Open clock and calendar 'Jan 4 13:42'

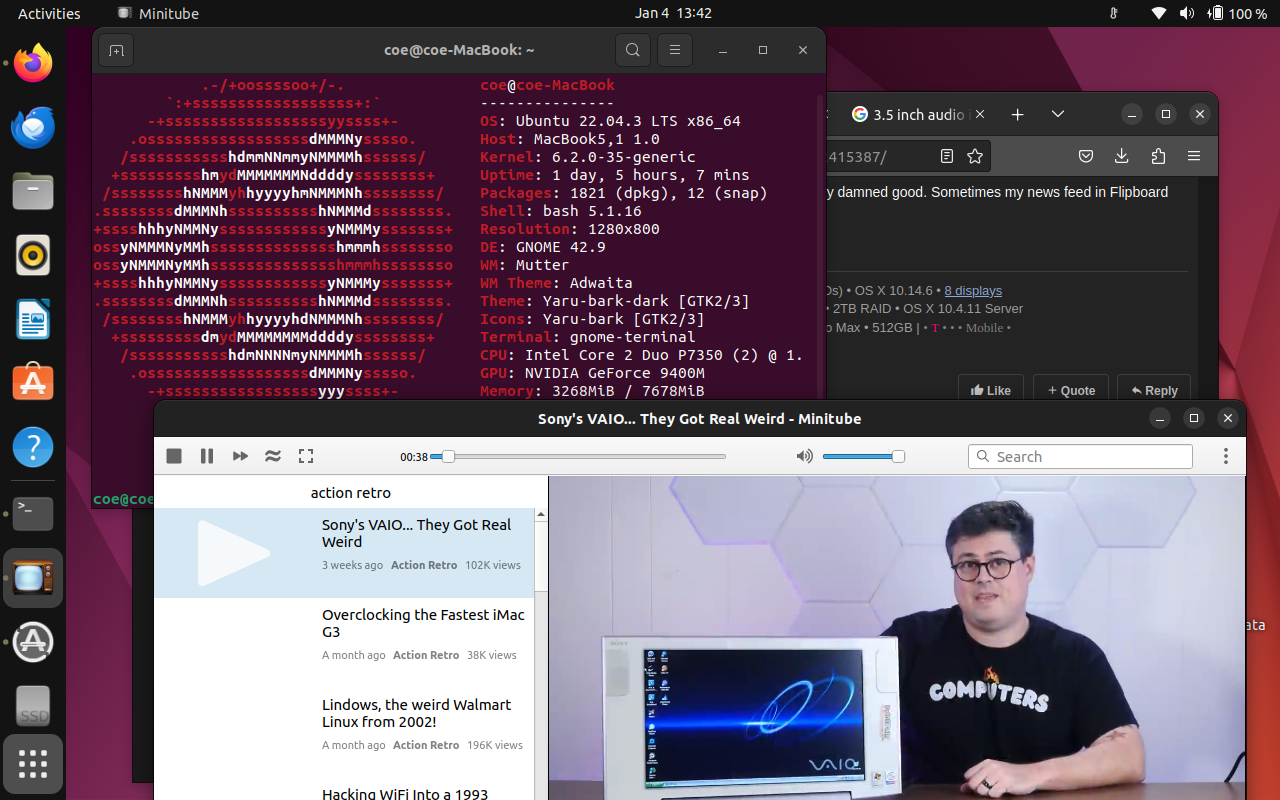(x=673, y=13)
